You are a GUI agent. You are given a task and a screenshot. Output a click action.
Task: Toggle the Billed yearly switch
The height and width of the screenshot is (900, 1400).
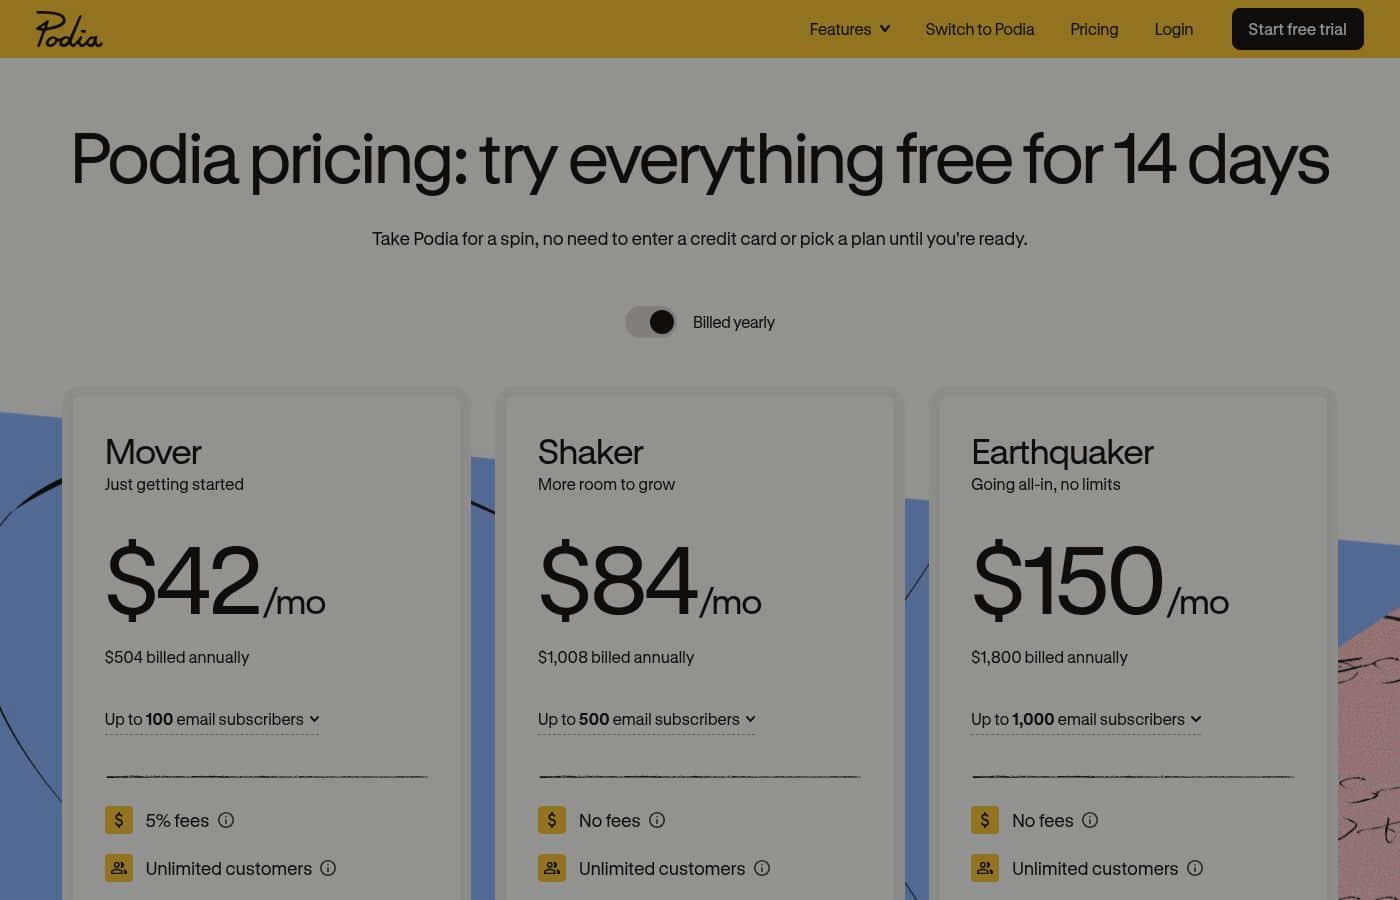point(651,322)
